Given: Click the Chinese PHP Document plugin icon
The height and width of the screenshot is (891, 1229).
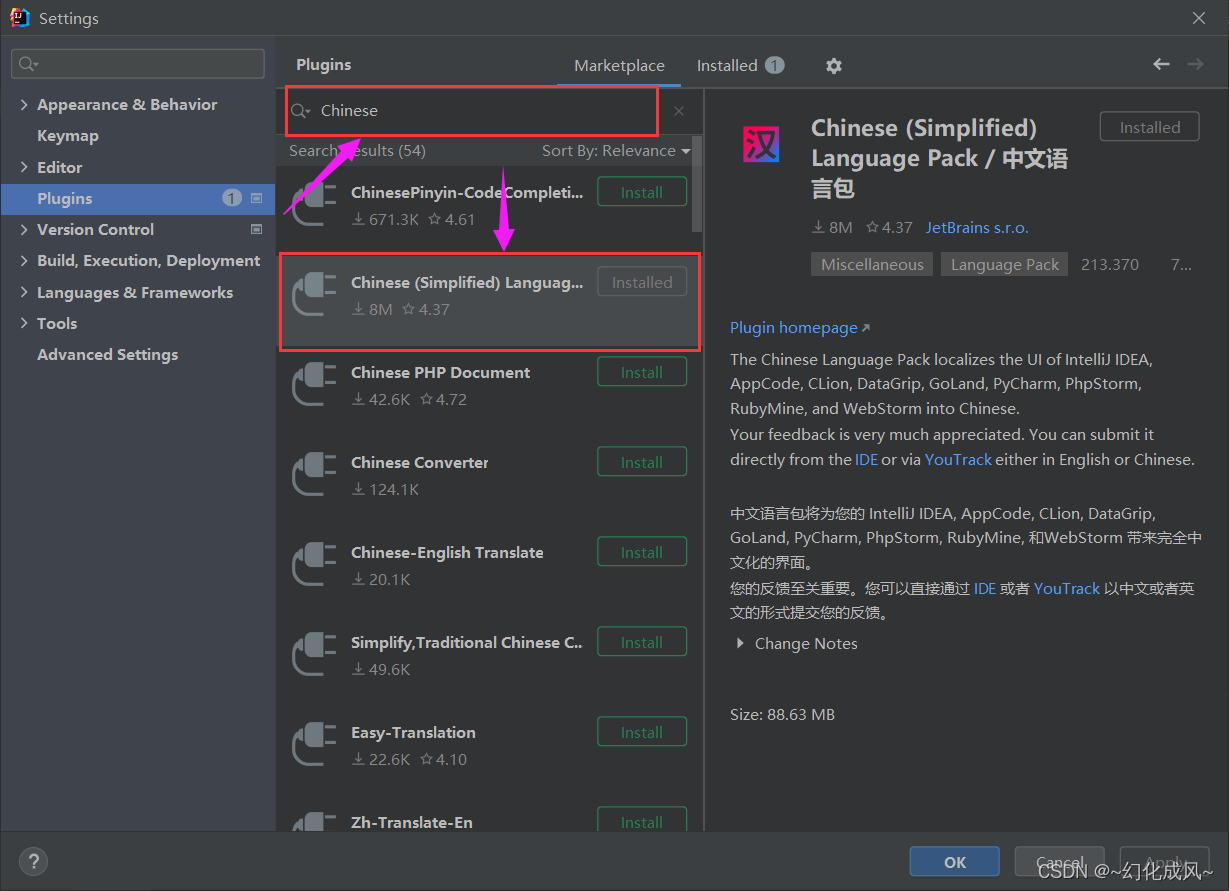Looking at the screenshot, I should point(314,386).
